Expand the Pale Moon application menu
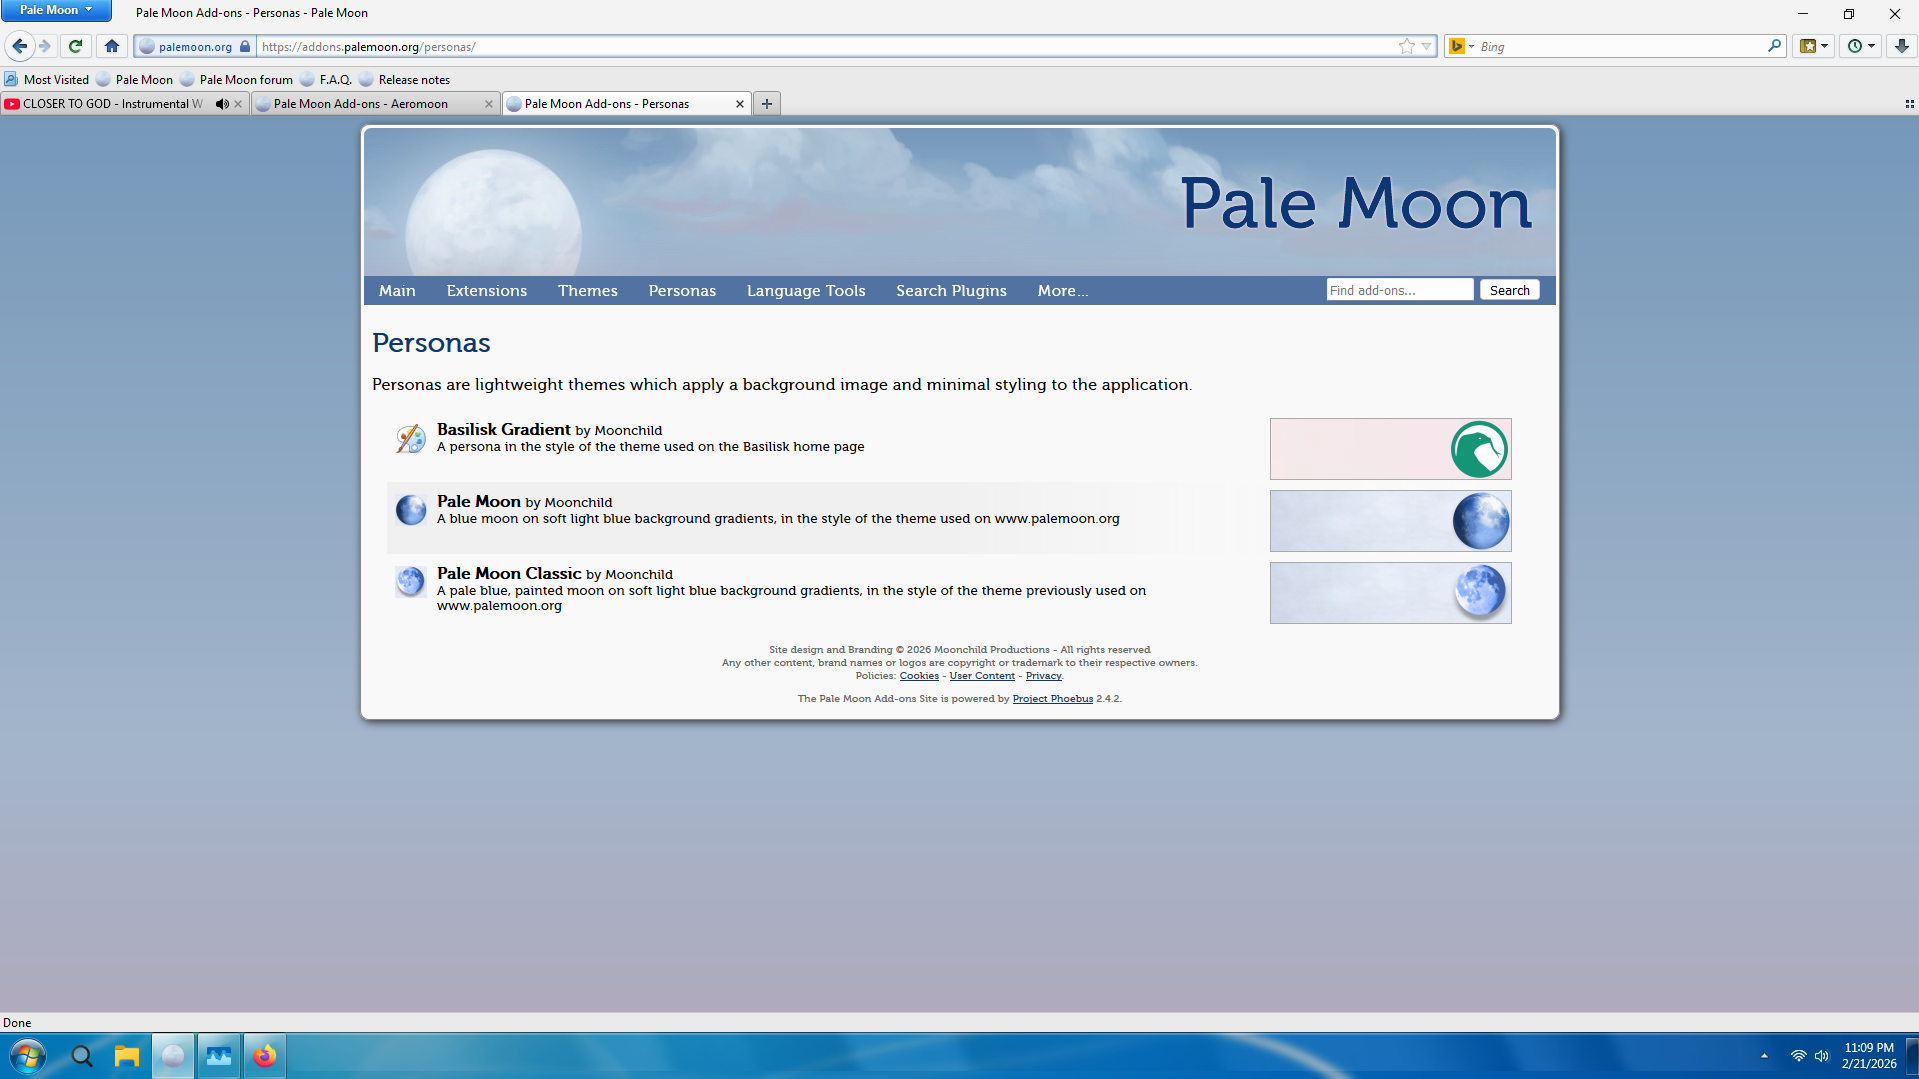This screenshot has height=1079, width=1919. coord(56,10)
